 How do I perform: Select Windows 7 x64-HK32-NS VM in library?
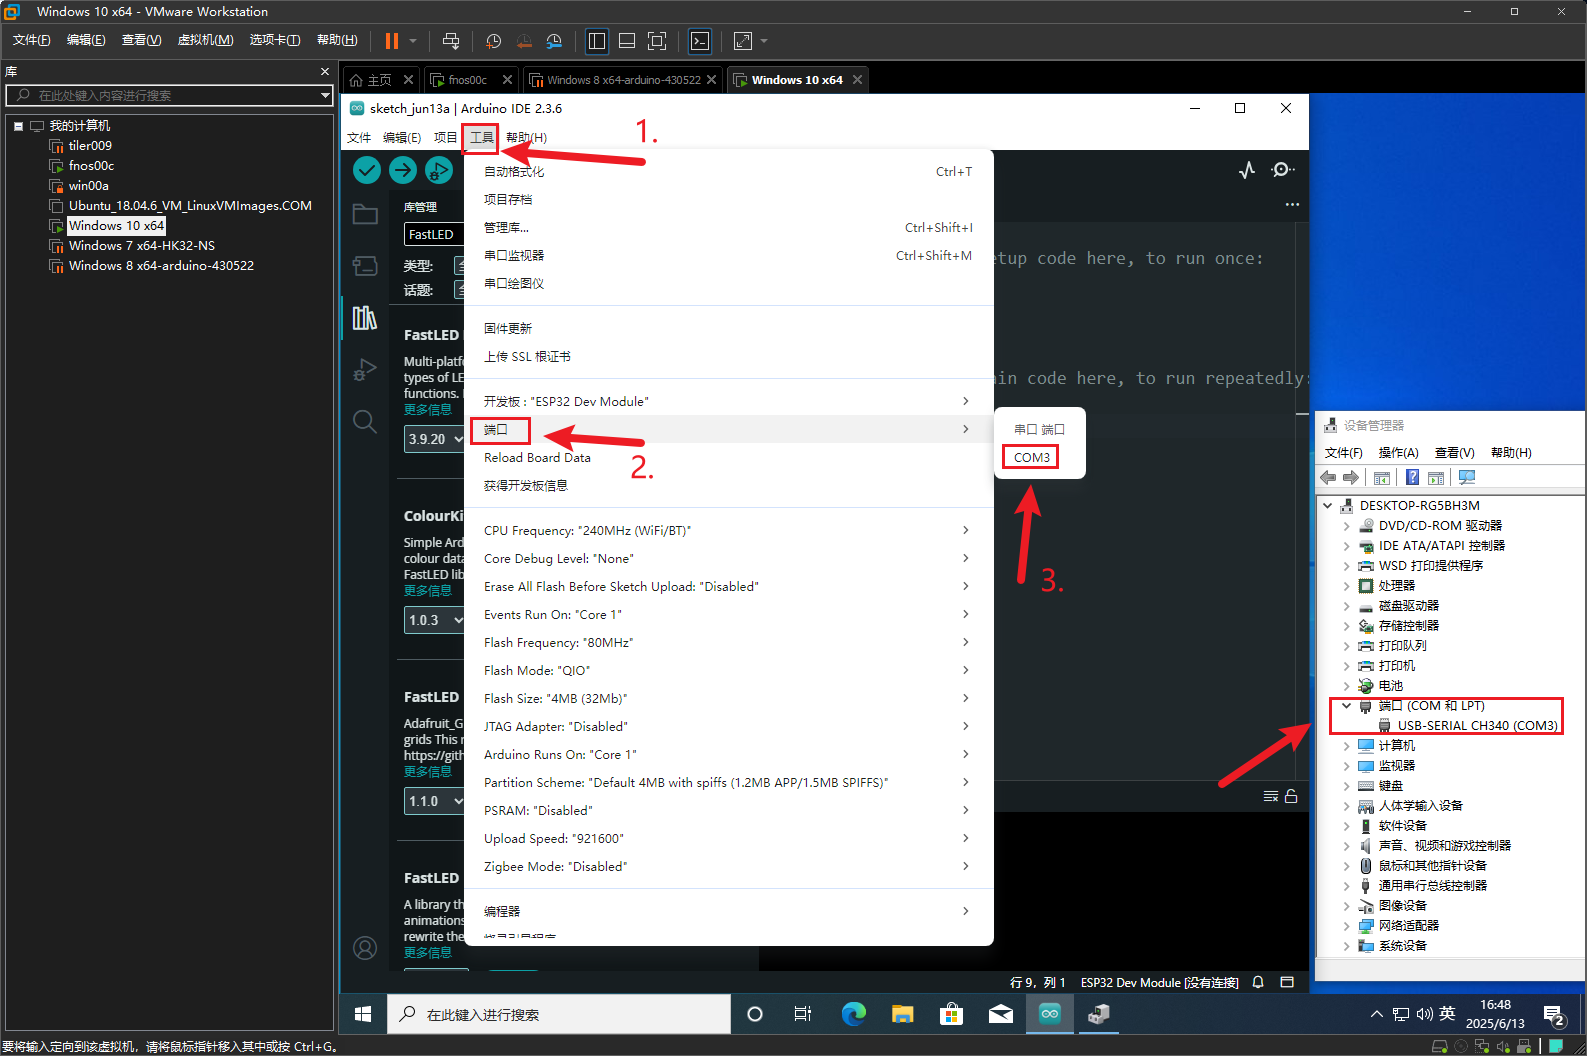pos(142,246)
